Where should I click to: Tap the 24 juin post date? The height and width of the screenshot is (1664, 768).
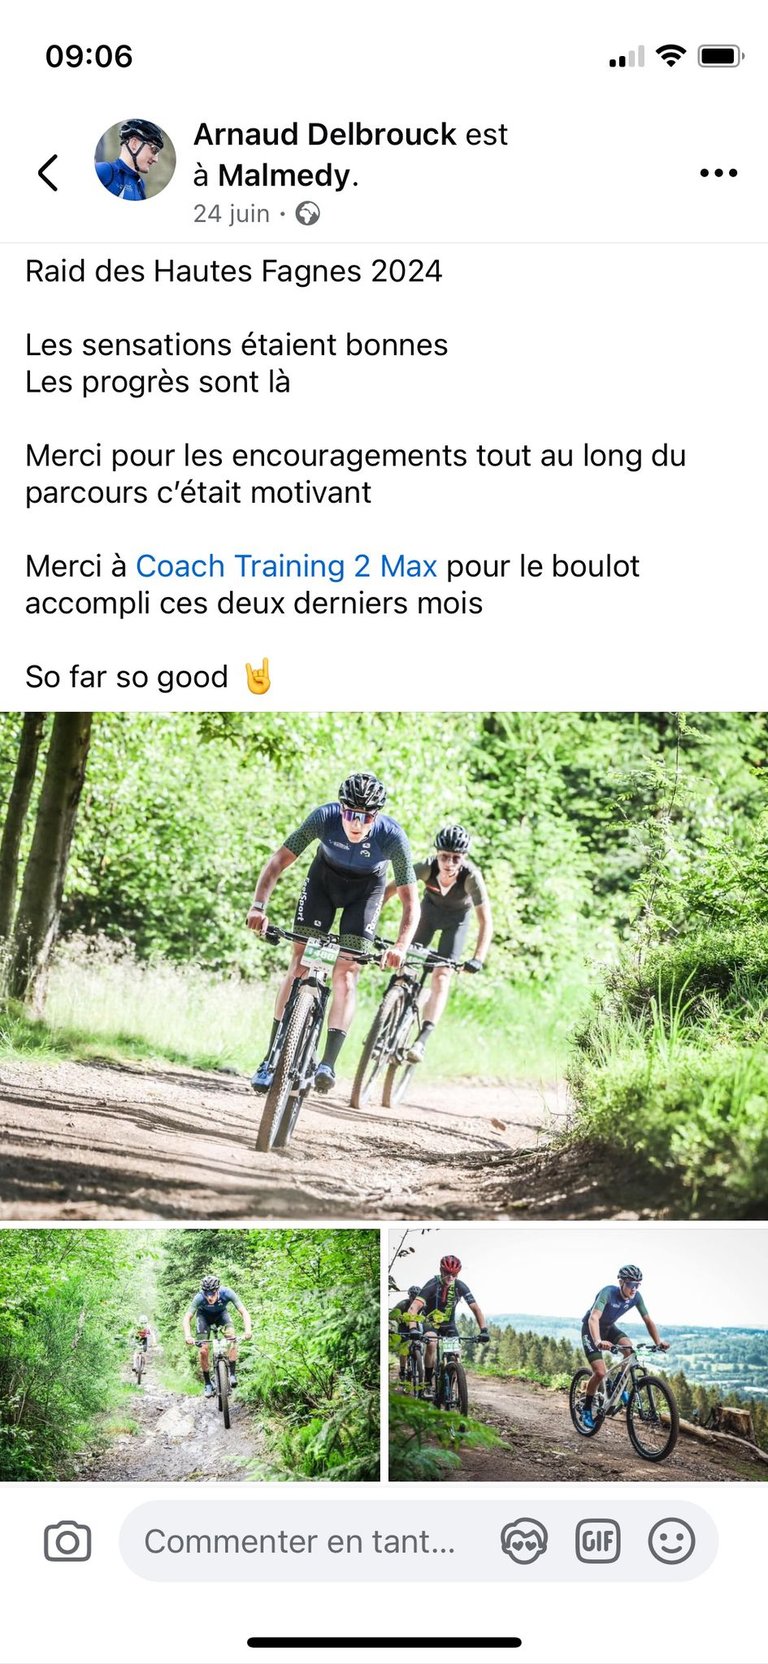coord(231,214)
